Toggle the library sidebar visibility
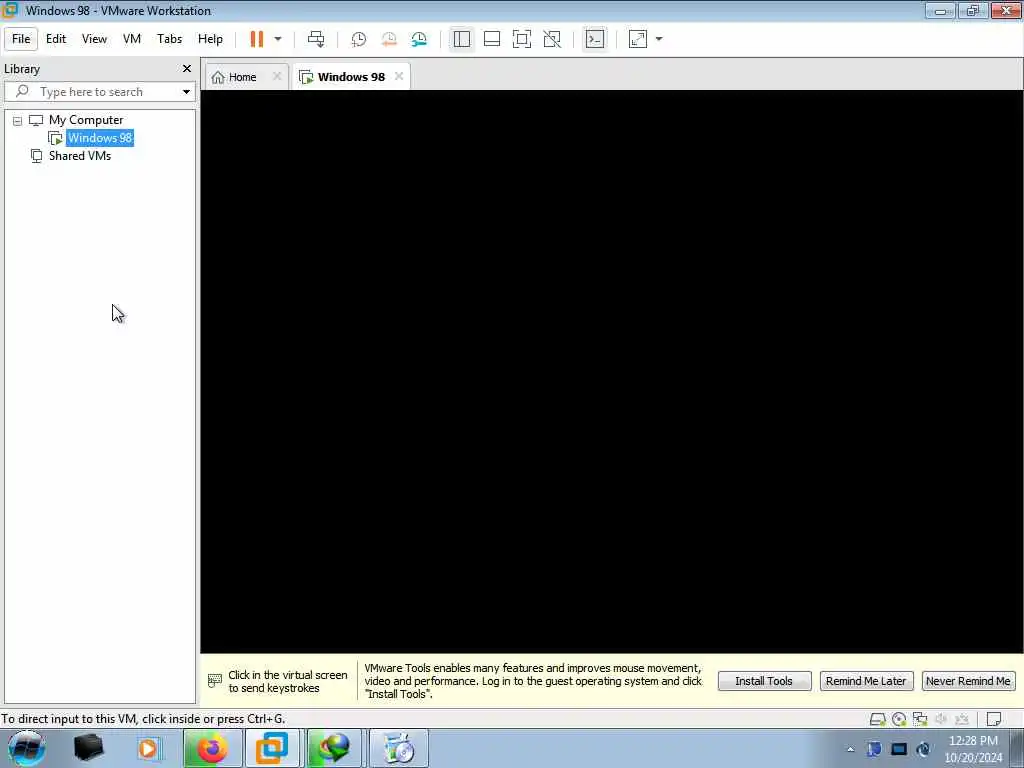The height and width of the screenshot is (768, 1024). pos(462,39)
